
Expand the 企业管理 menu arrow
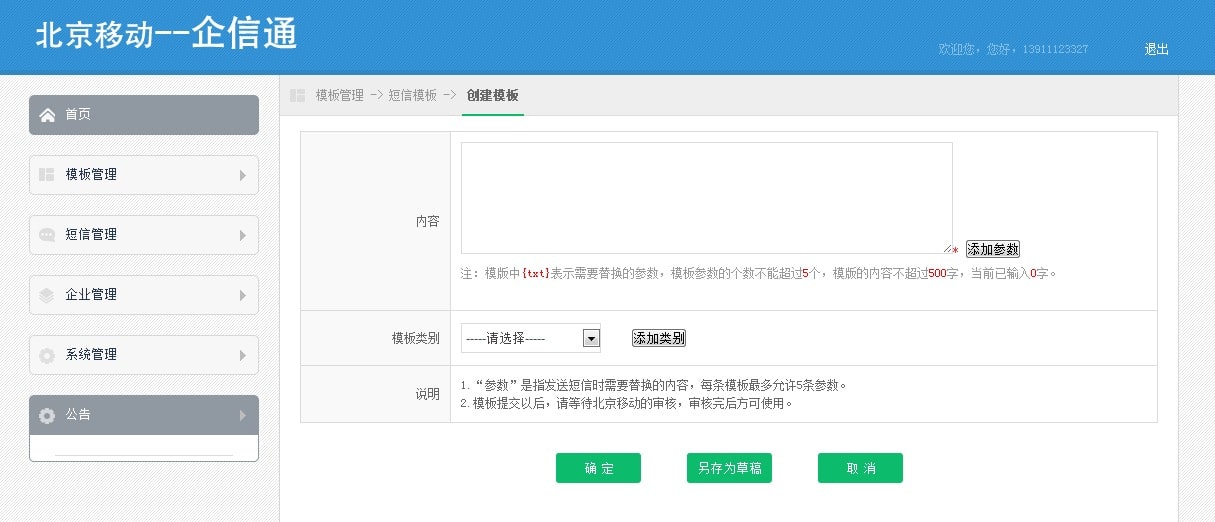243,295
